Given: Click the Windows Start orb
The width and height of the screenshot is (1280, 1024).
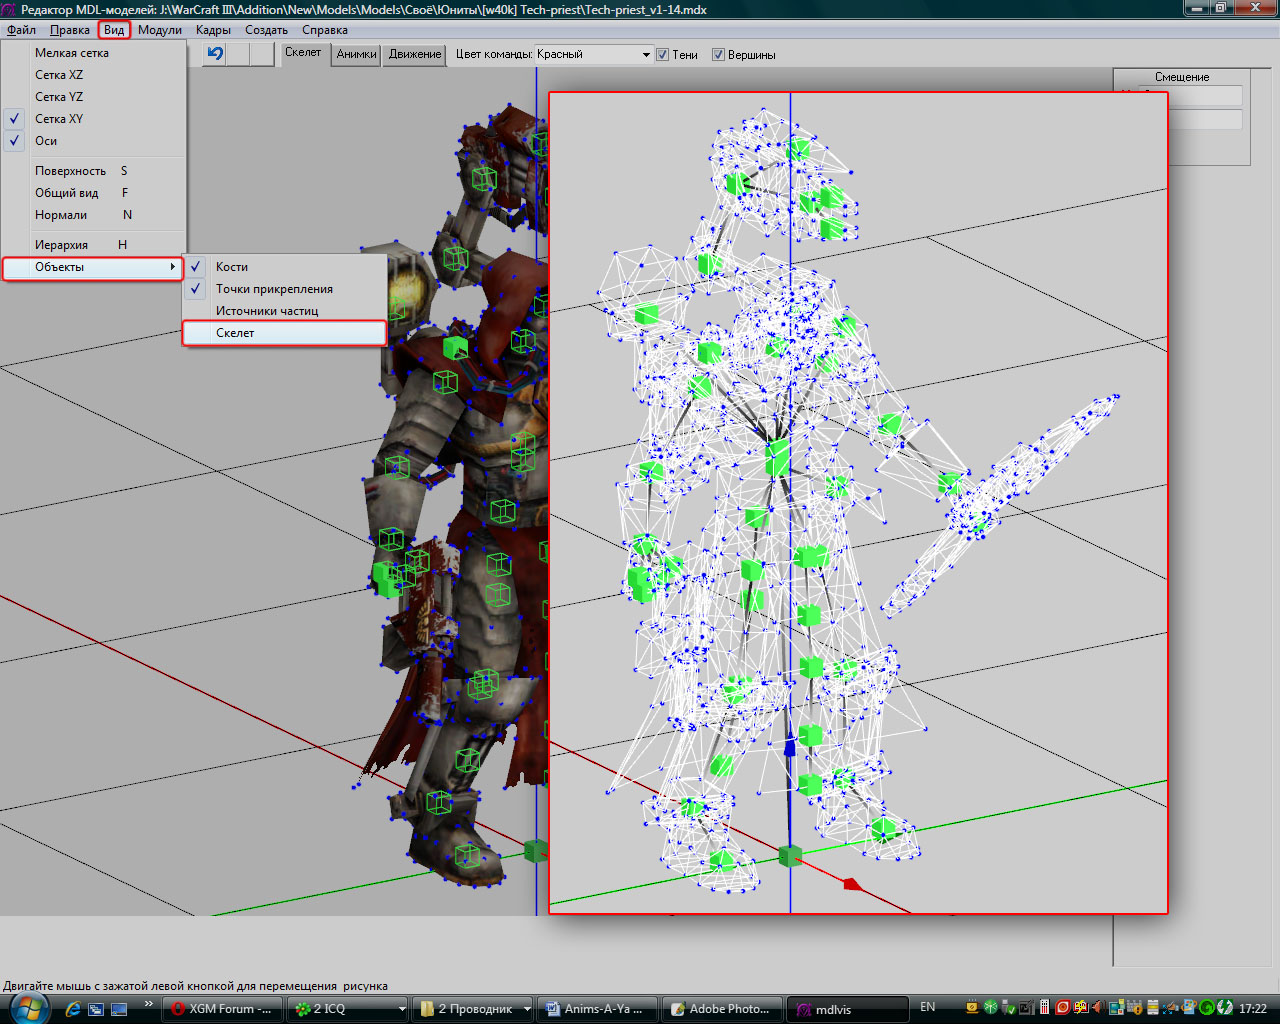Looking at the screenshot, I should pos(29,1007).
